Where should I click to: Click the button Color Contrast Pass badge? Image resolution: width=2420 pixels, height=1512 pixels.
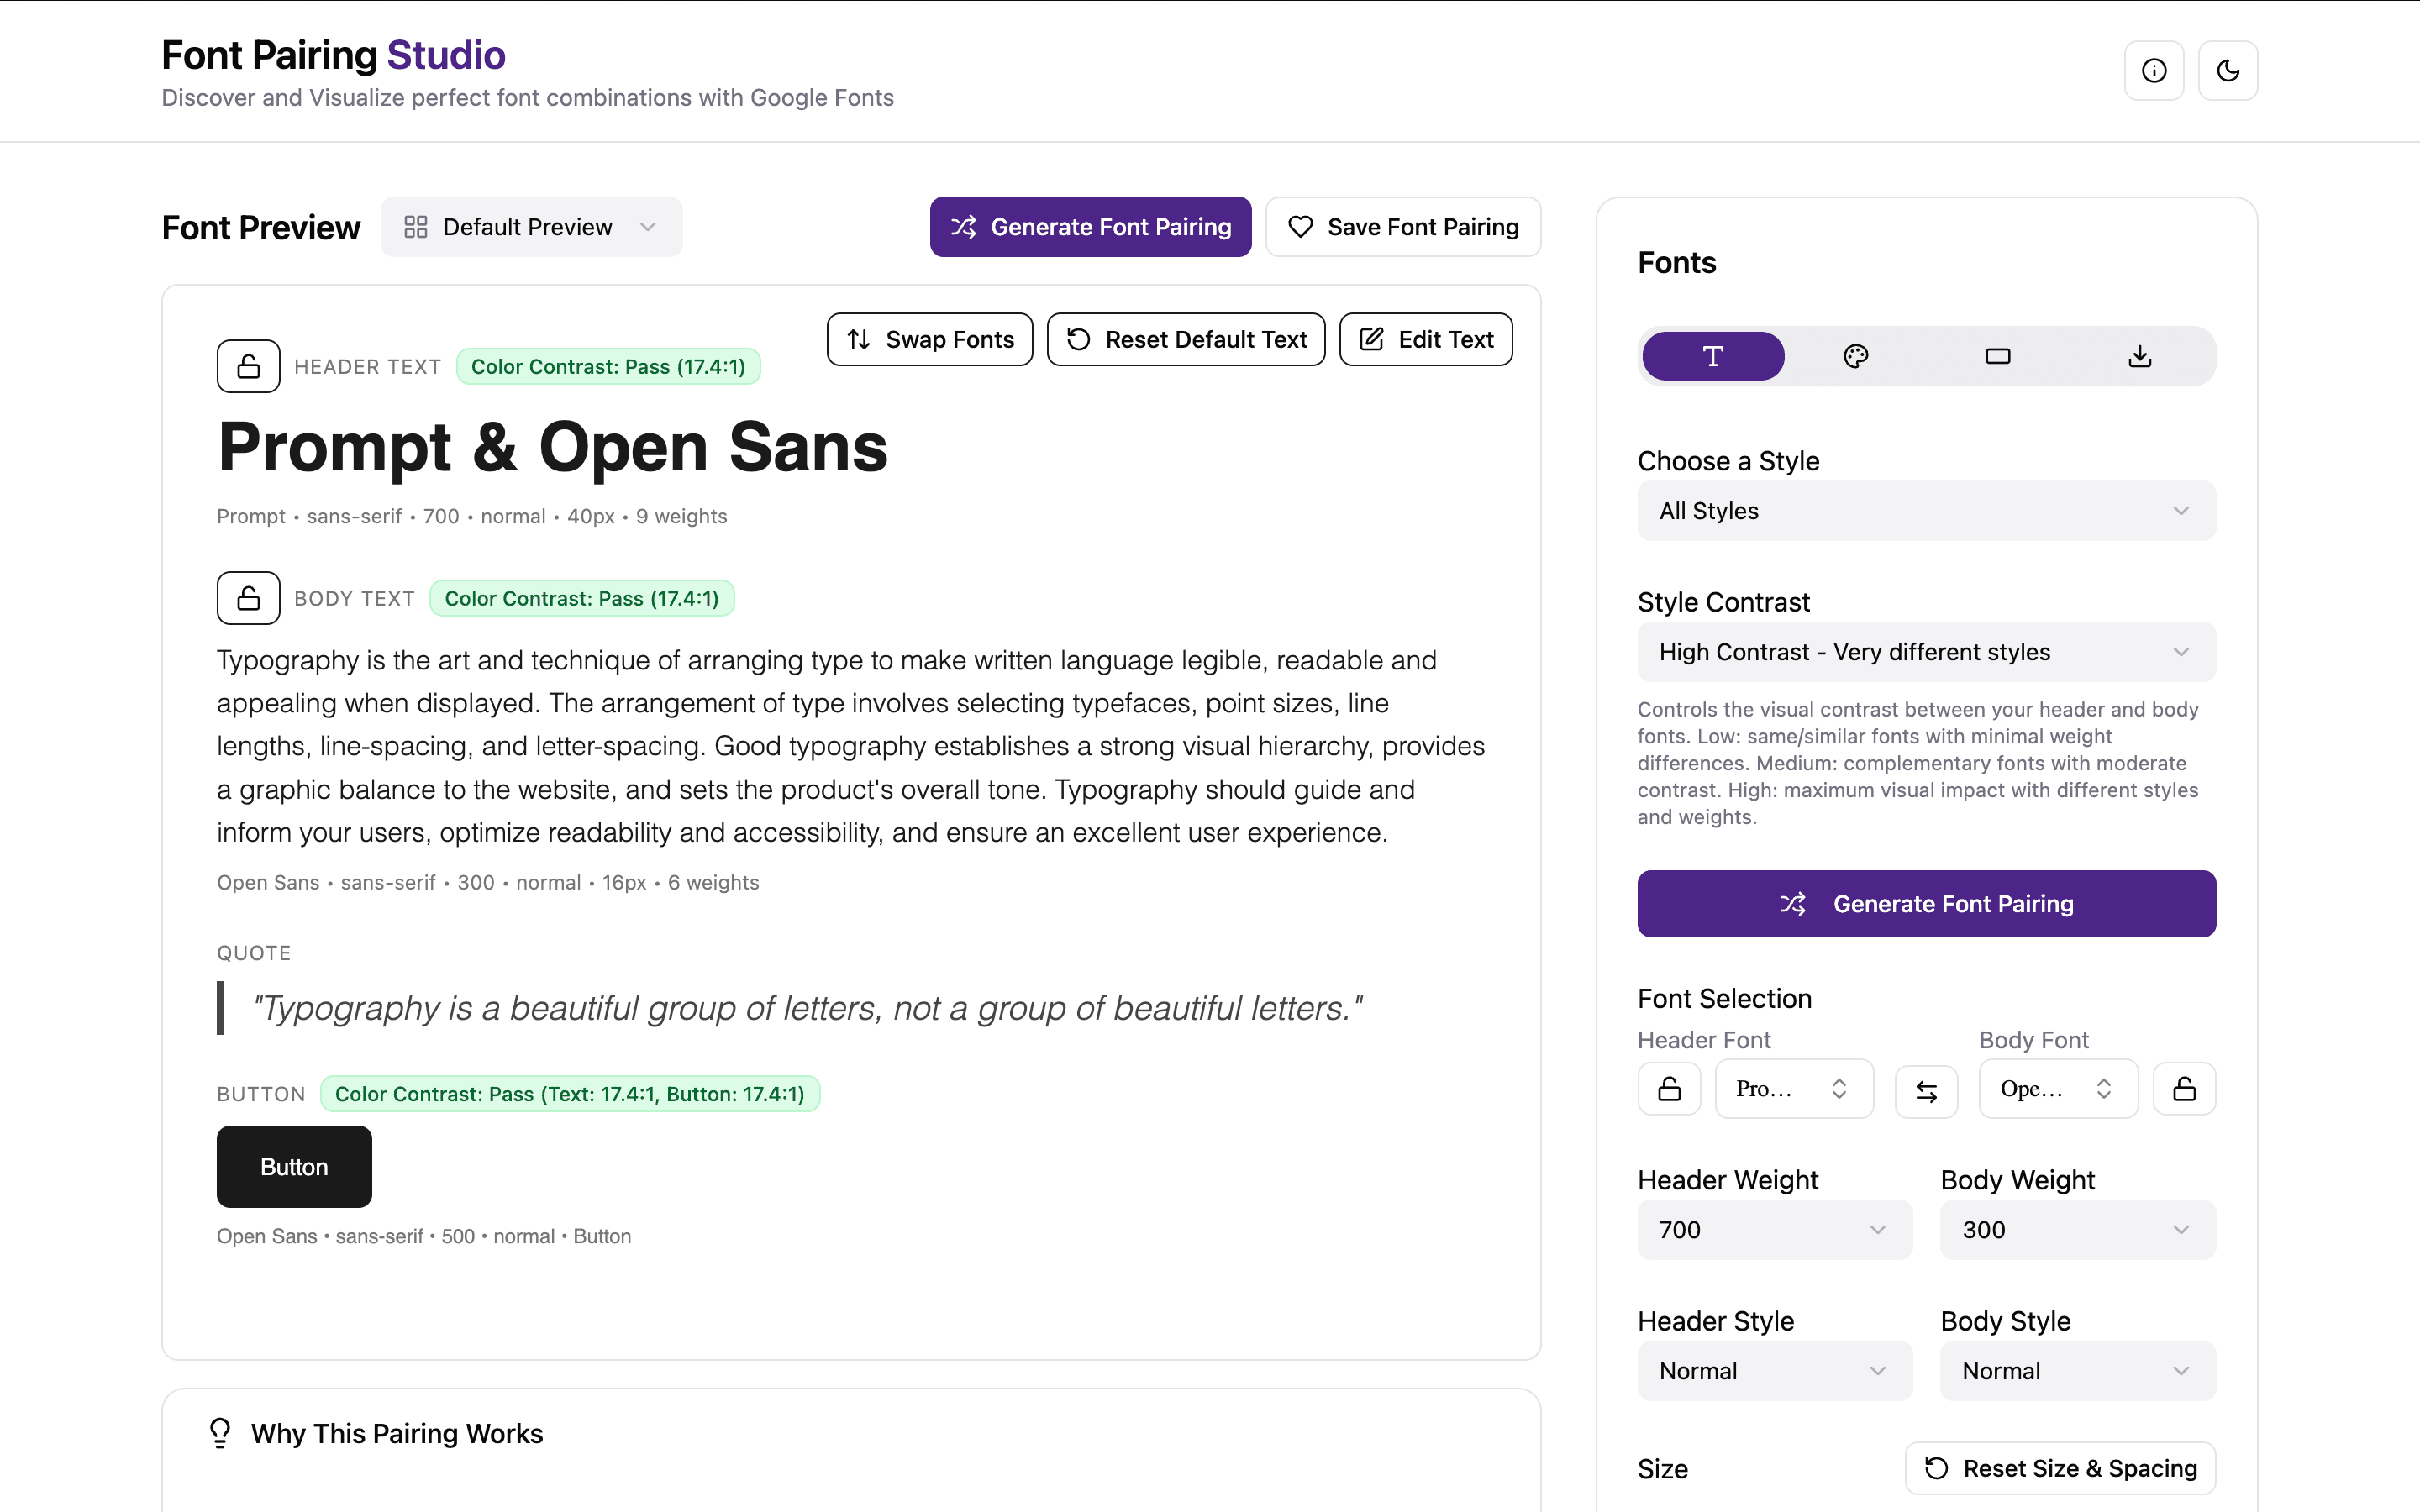[570, 1094]
